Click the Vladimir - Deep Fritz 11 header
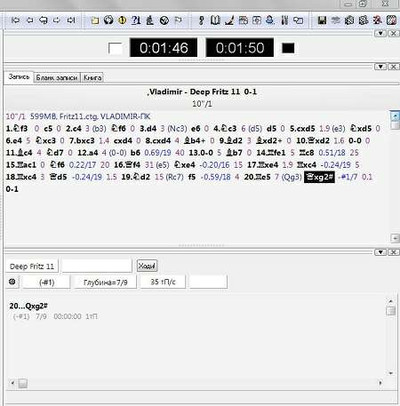The width and height of the screenshot is (400, 406). 203,92
